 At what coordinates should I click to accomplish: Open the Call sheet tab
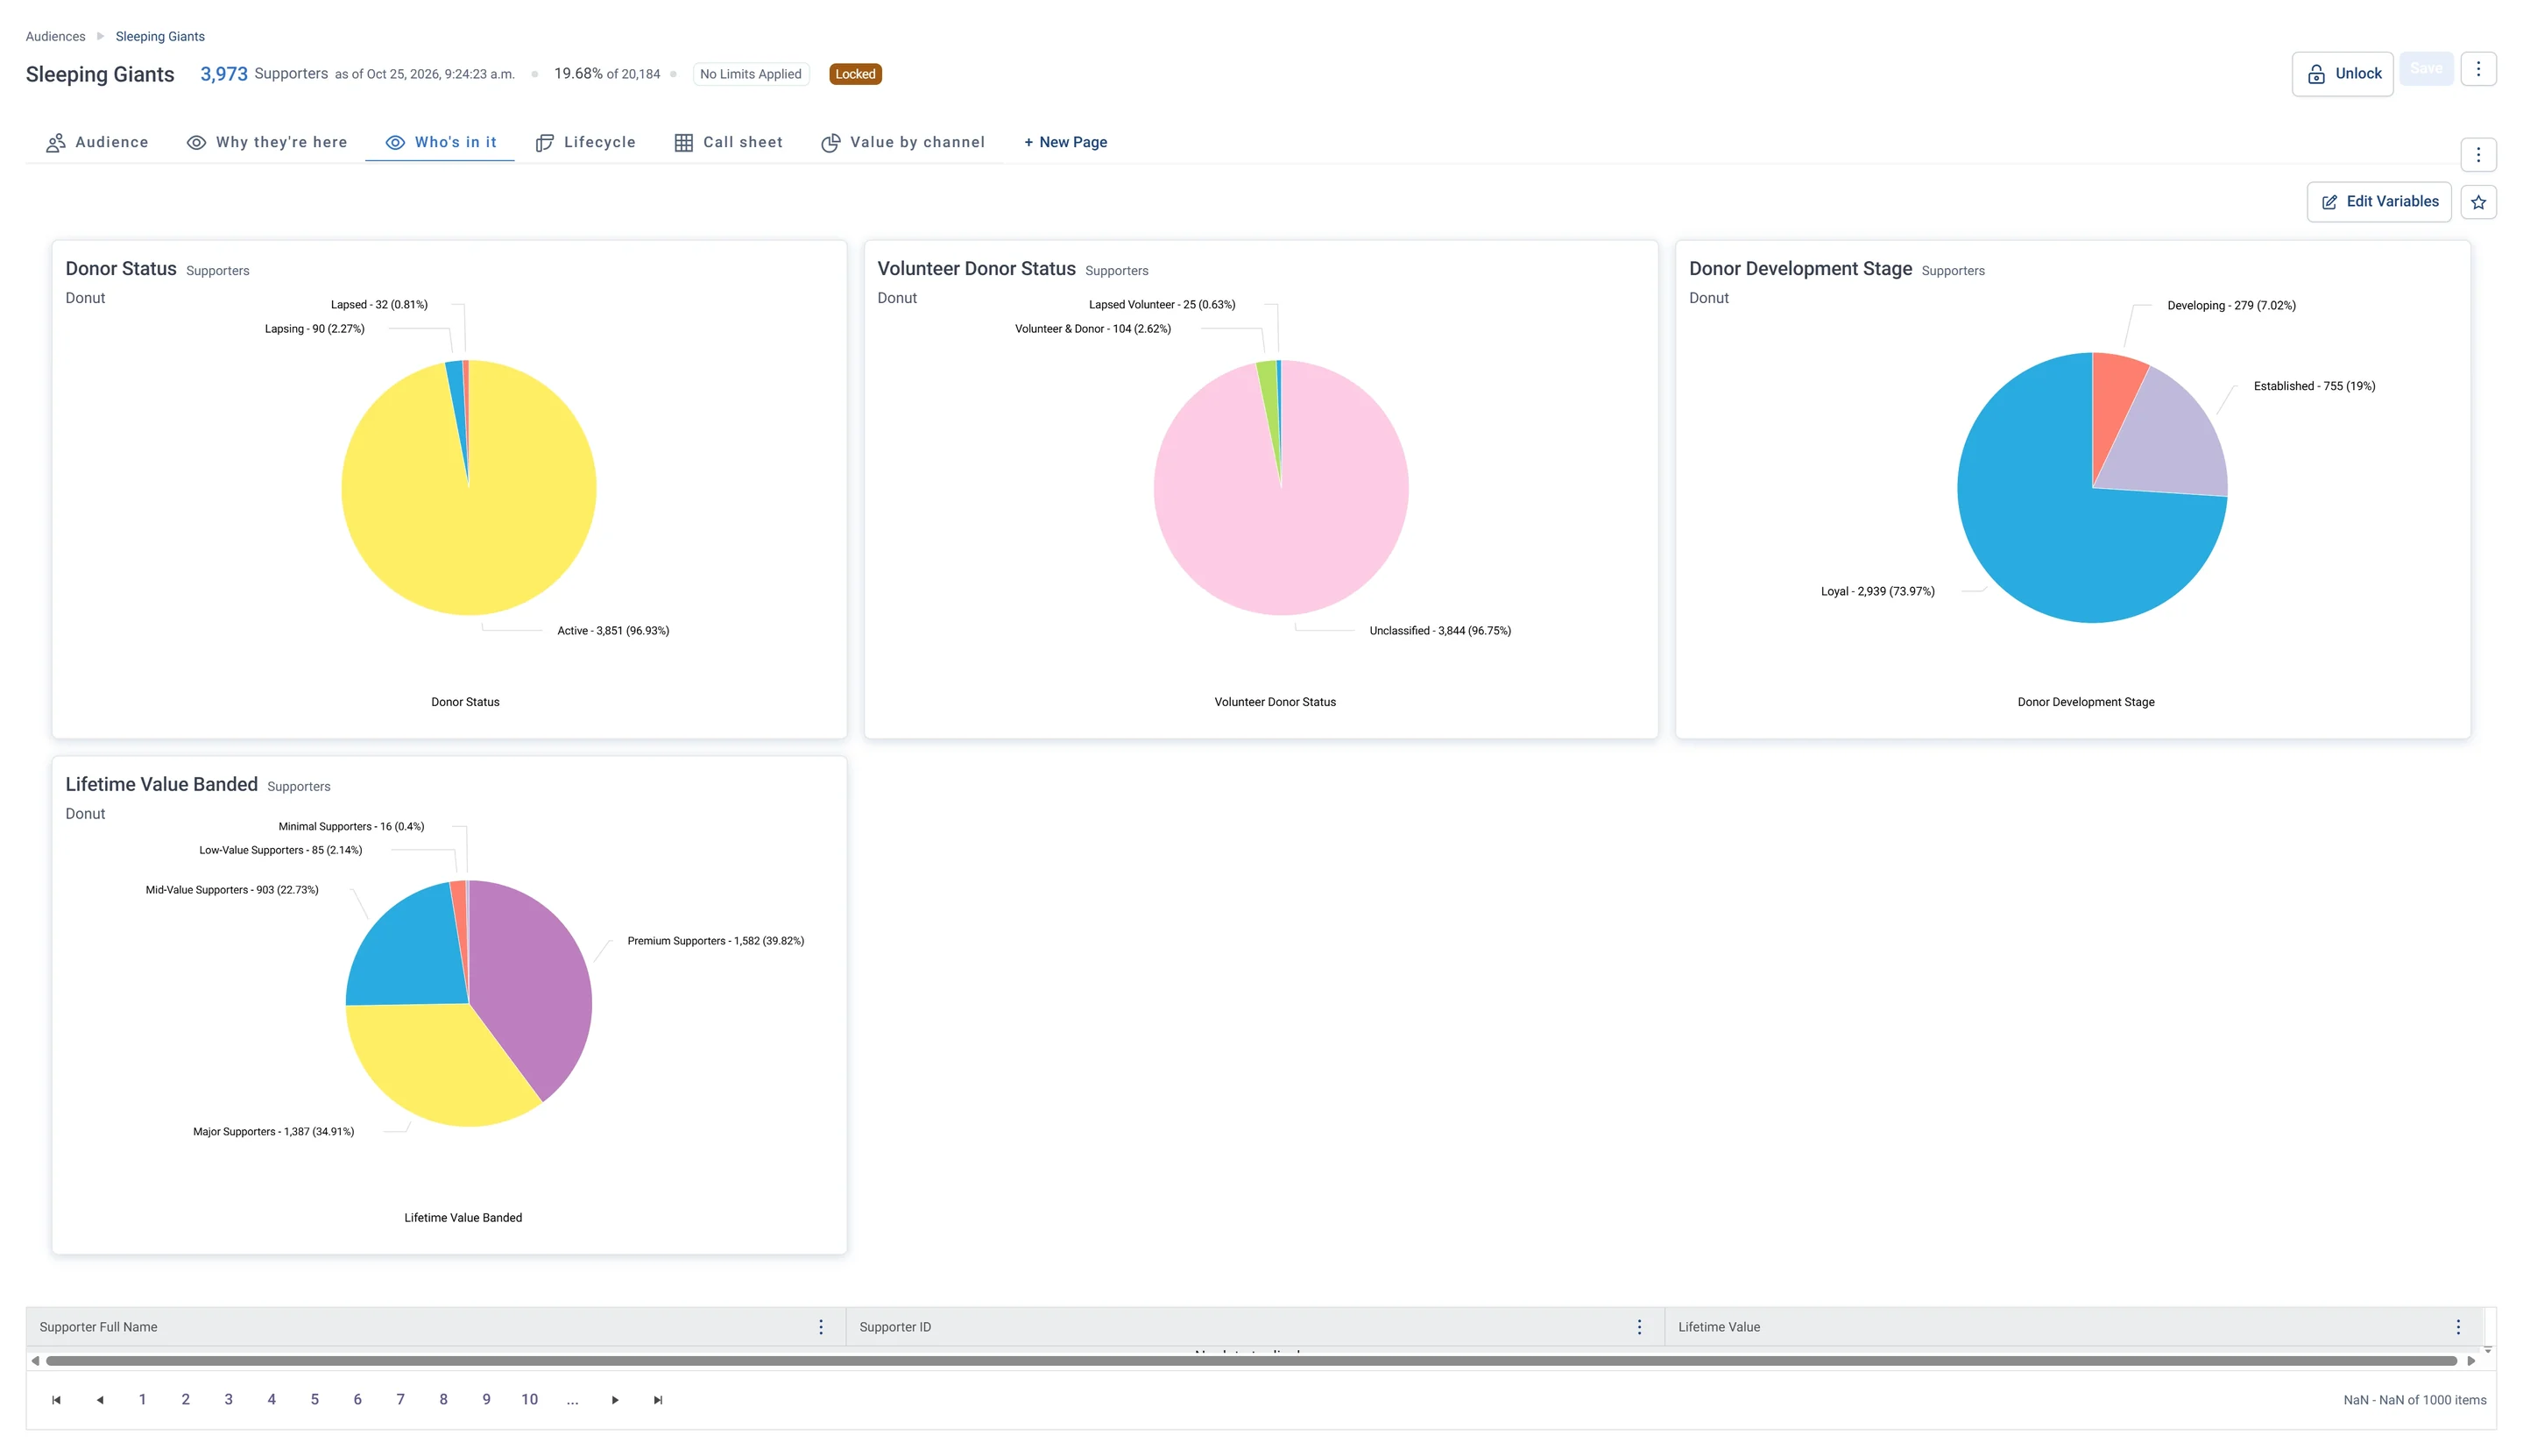[x=728, y=142]
